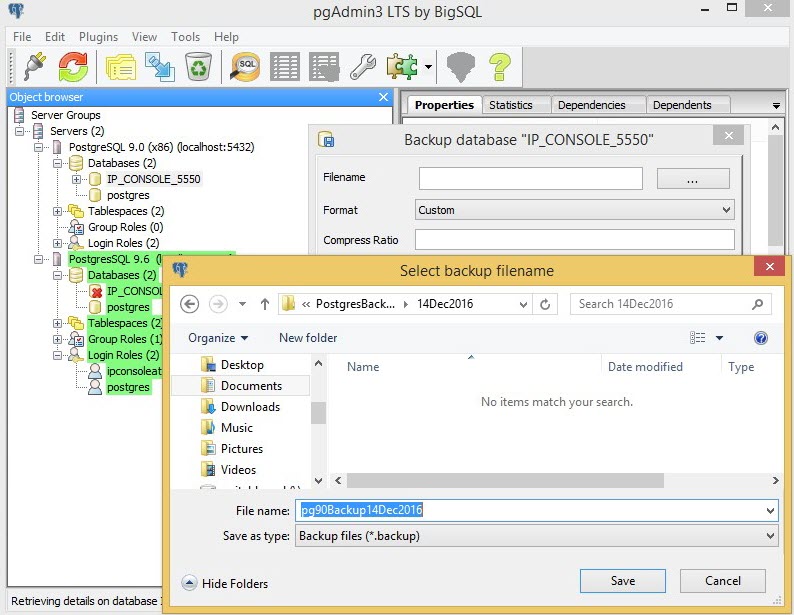Click the Search 14Dec2016 field

[x=670, y=304]
